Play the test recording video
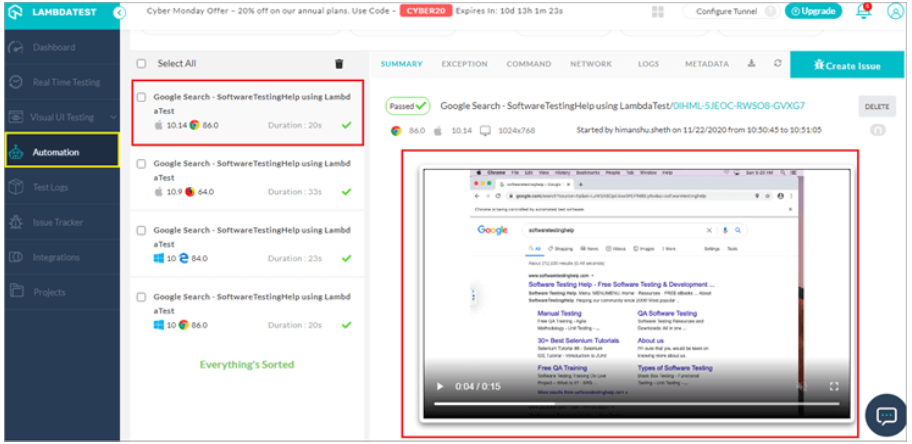The width and height of the screenshot is (912, 444). [437, 386]
